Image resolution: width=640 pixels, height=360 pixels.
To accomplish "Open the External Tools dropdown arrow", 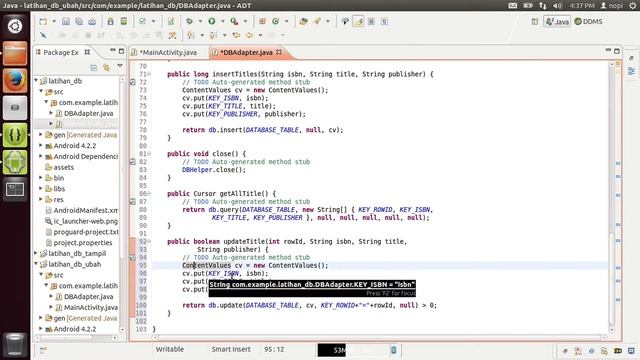I will pos(245,21).
